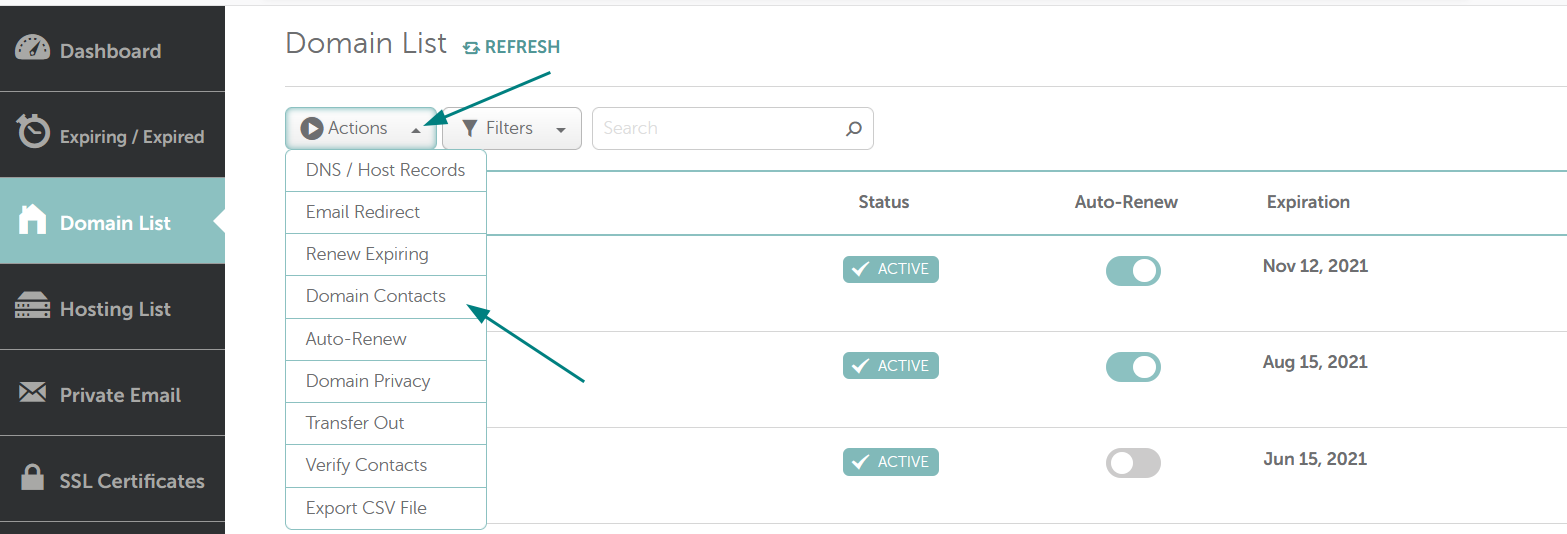Screen dimensions: 1567x534
Task: Open the Filters dropdown
Action: point(512,128)
